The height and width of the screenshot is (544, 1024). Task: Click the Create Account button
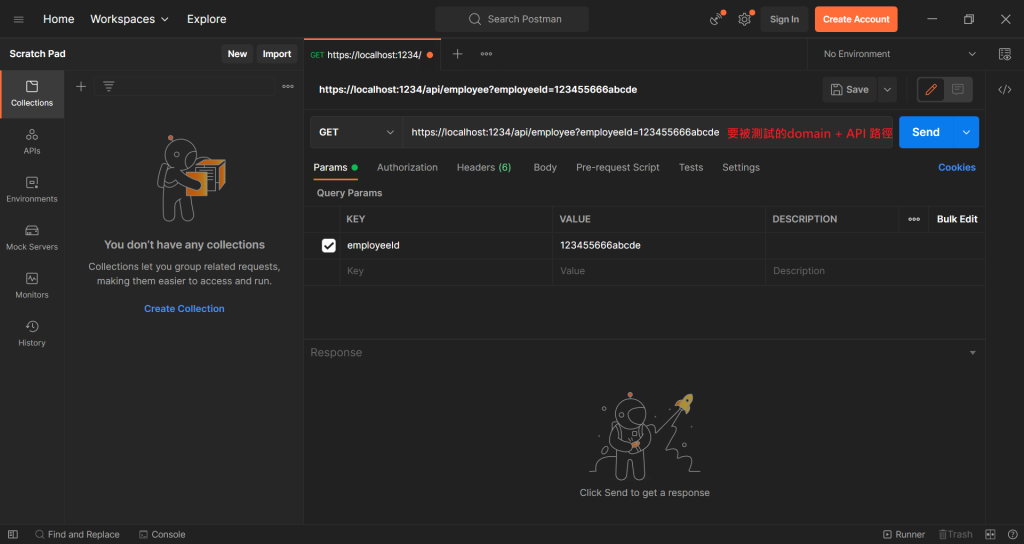pos(856,19)
